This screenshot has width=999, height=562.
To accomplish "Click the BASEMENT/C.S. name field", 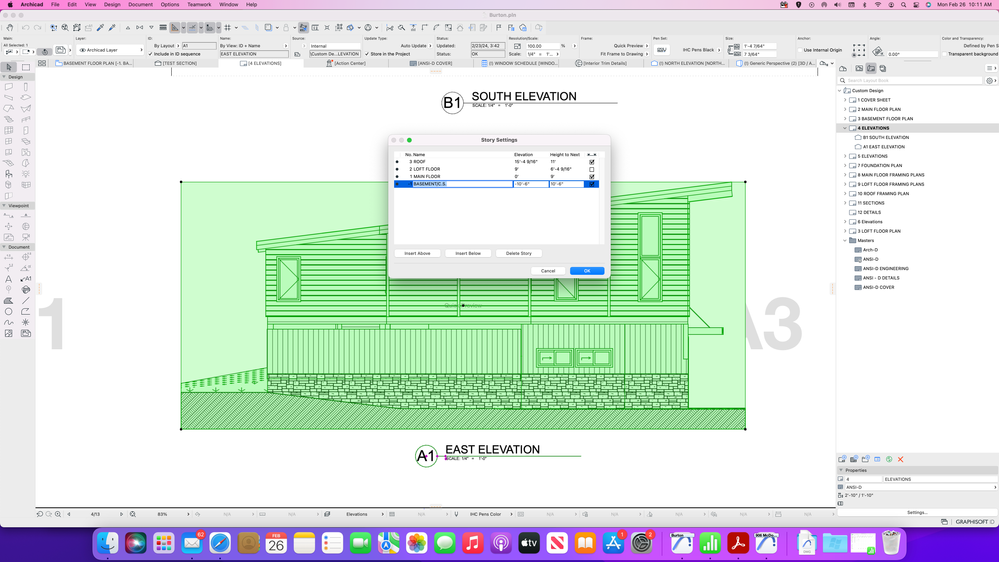I will [x=462, y=184].
